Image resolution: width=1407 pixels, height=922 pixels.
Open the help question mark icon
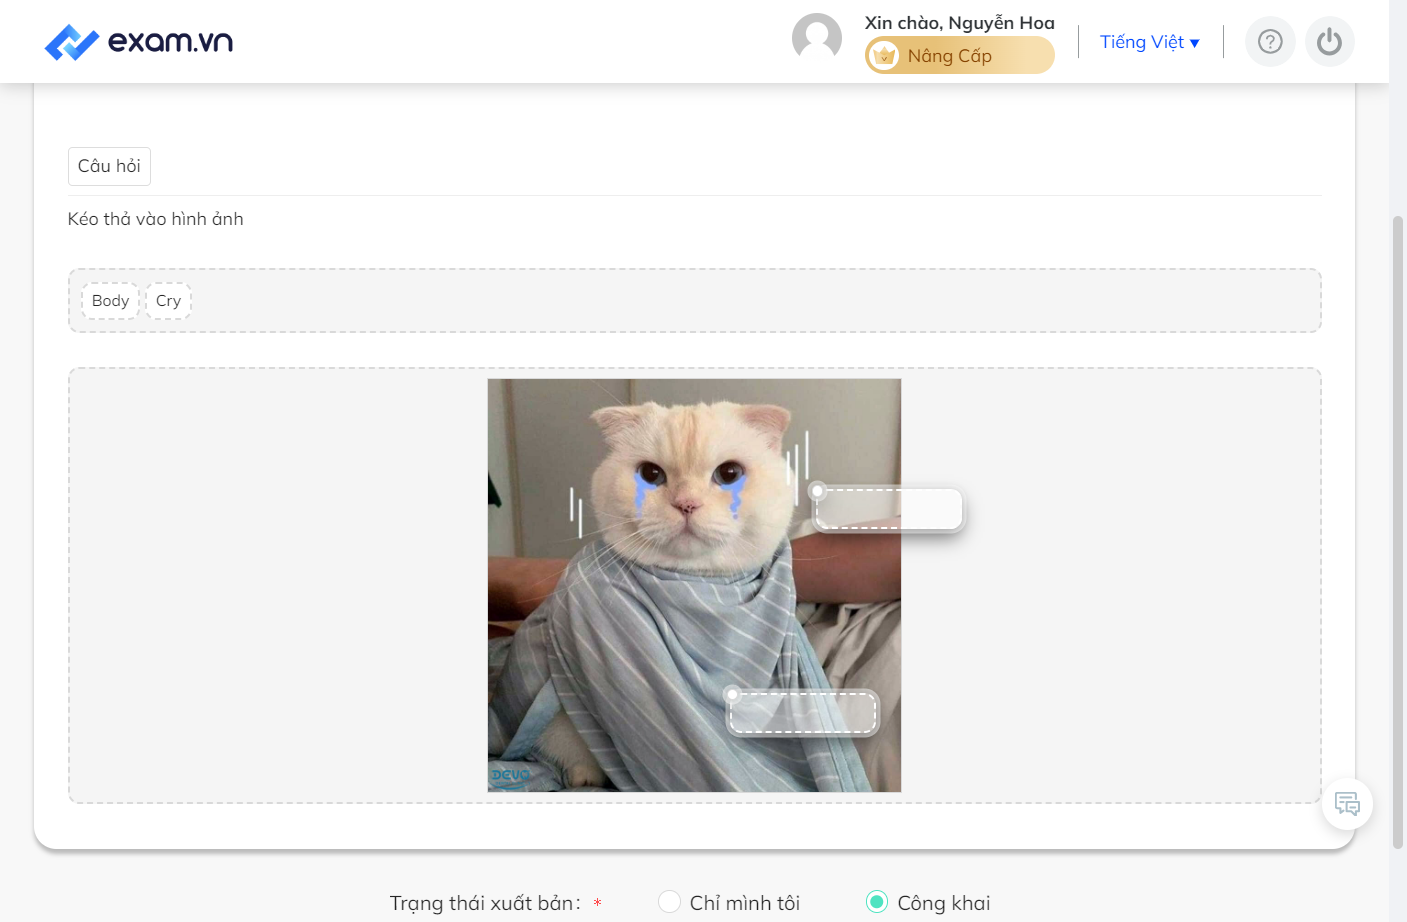1270,42
